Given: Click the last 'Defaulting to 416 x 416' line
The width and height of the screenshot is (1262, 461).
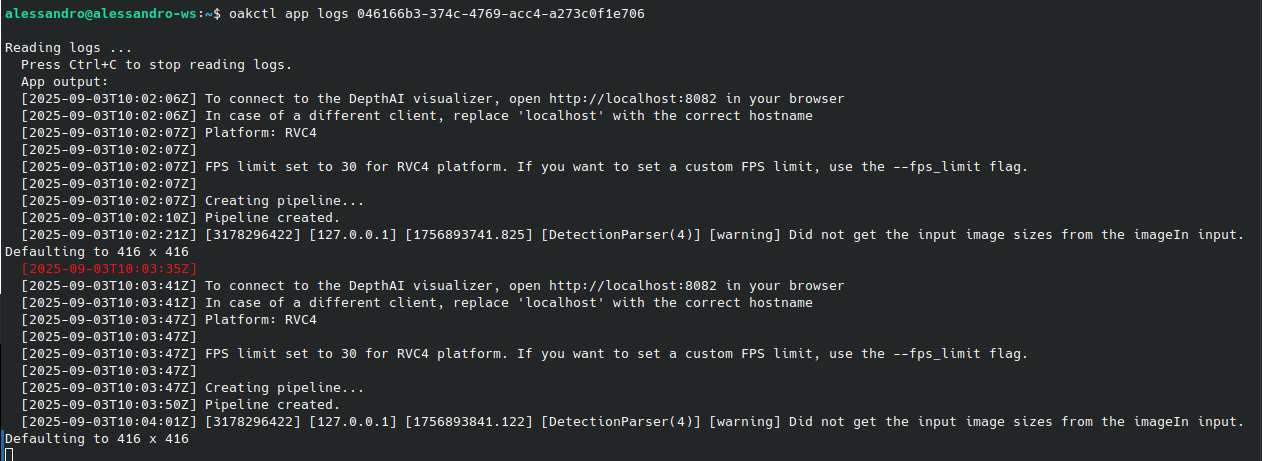Looking at the screenshot, I should (x=97, y=439).
